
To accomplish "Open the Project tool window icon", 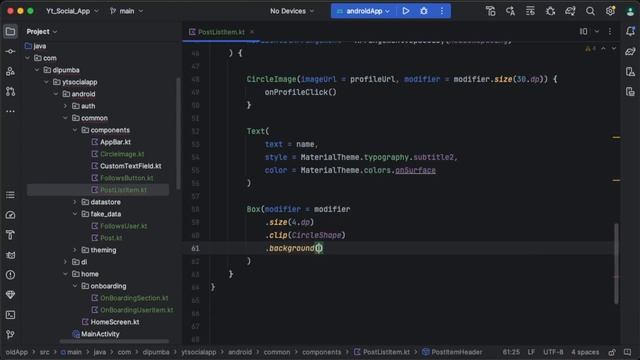I will click(10, 31).
